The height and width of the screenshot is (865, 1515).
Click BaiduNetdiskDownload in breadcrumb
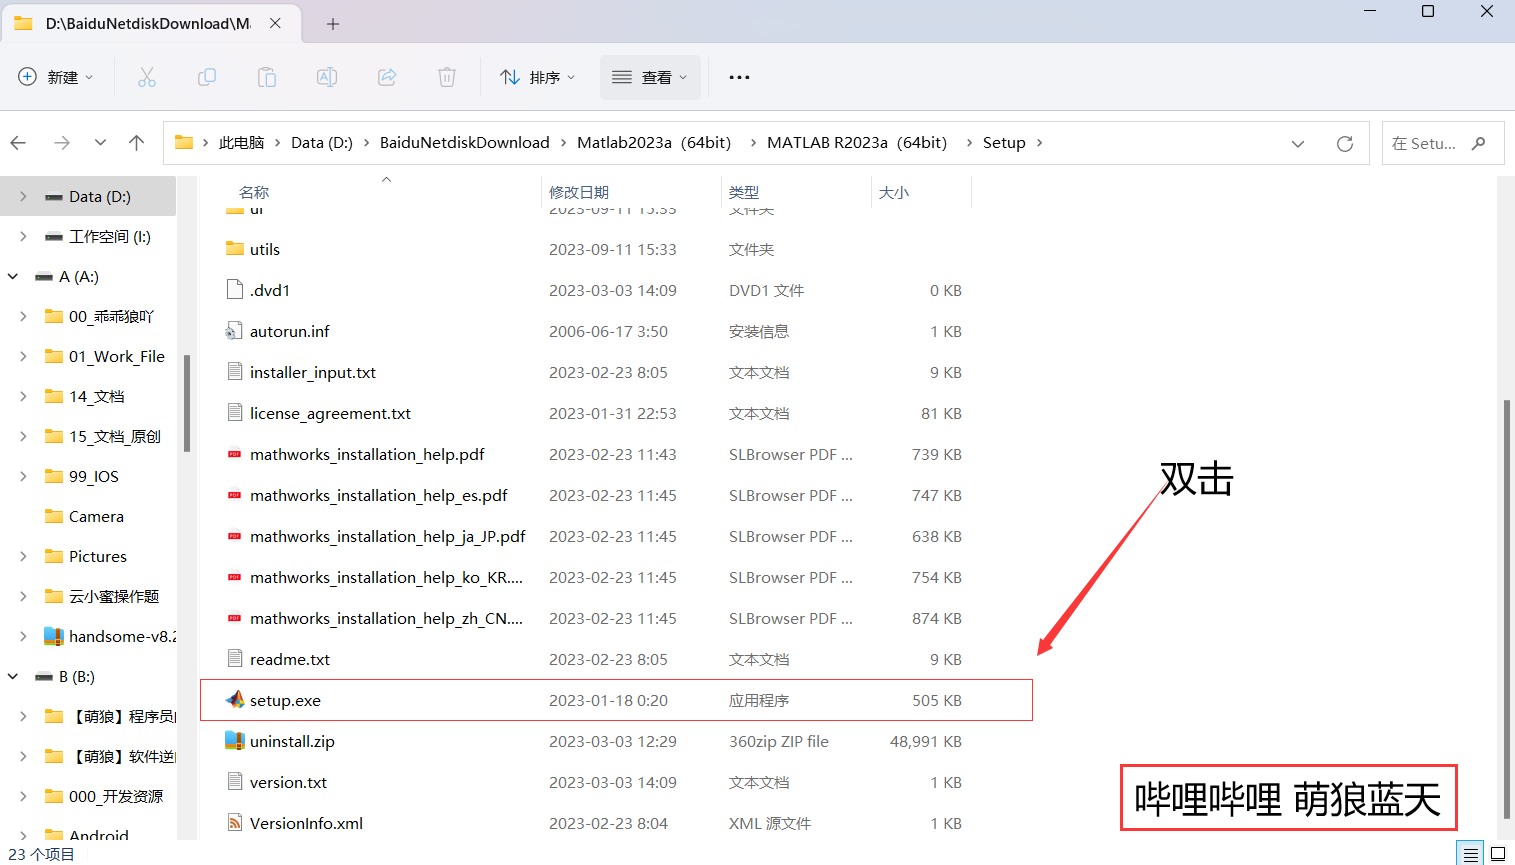tap(465, 143)
